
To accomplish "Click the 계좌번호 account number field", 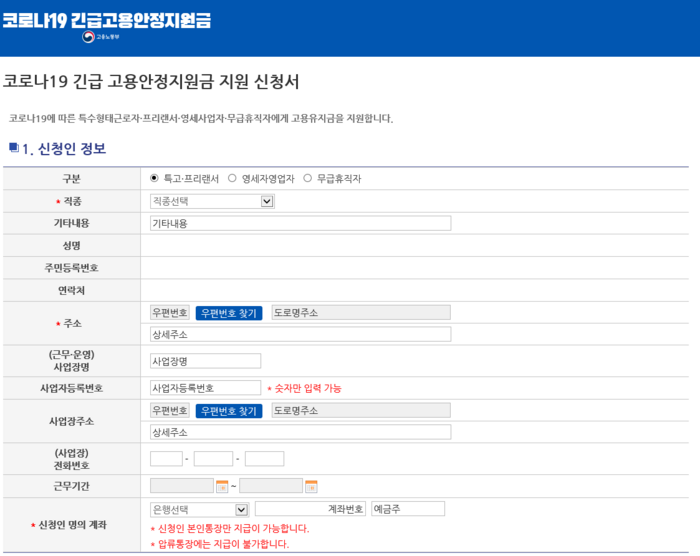I will 310,509.
